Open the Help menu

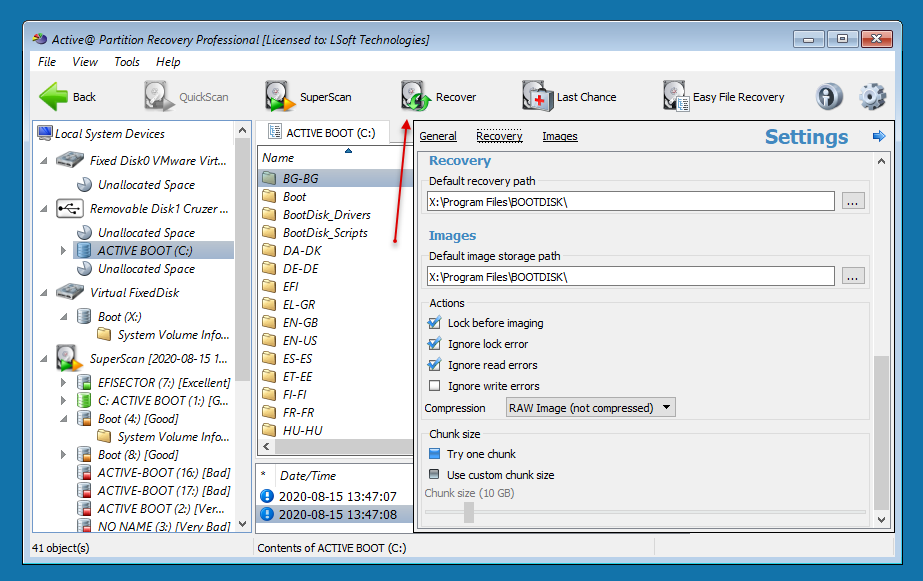click(168, 62)
